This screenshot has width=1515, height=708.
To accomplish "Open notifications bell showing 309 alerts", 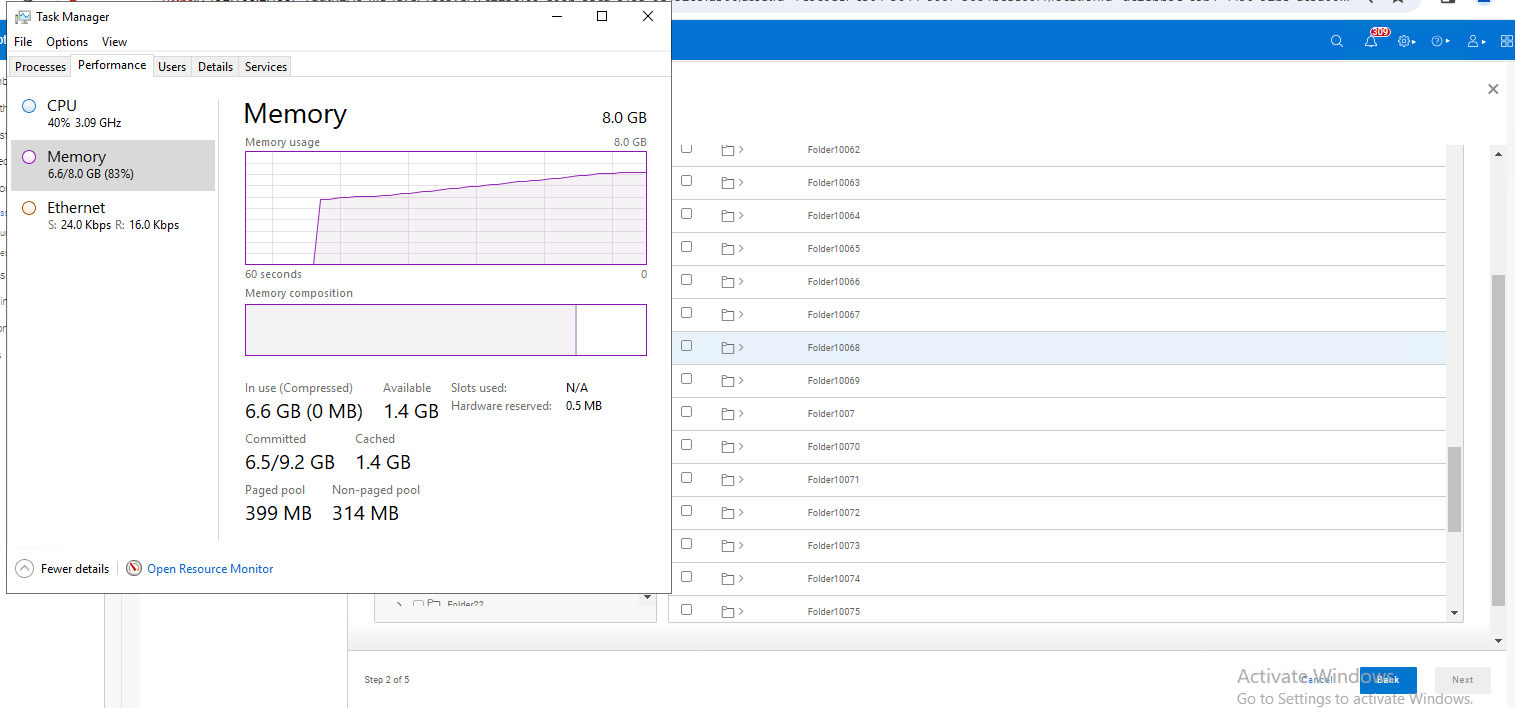I will click(1371, 41).
